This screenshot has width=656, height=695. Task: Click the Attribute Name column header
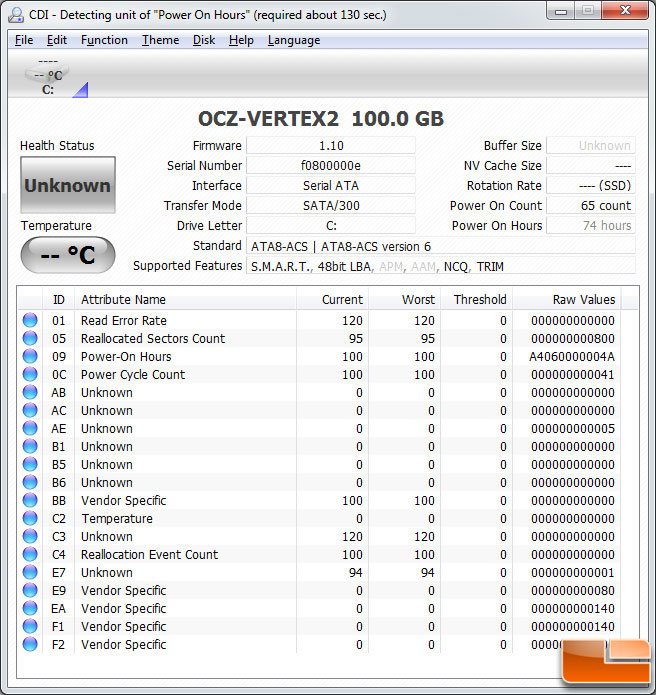pos(185,300)
